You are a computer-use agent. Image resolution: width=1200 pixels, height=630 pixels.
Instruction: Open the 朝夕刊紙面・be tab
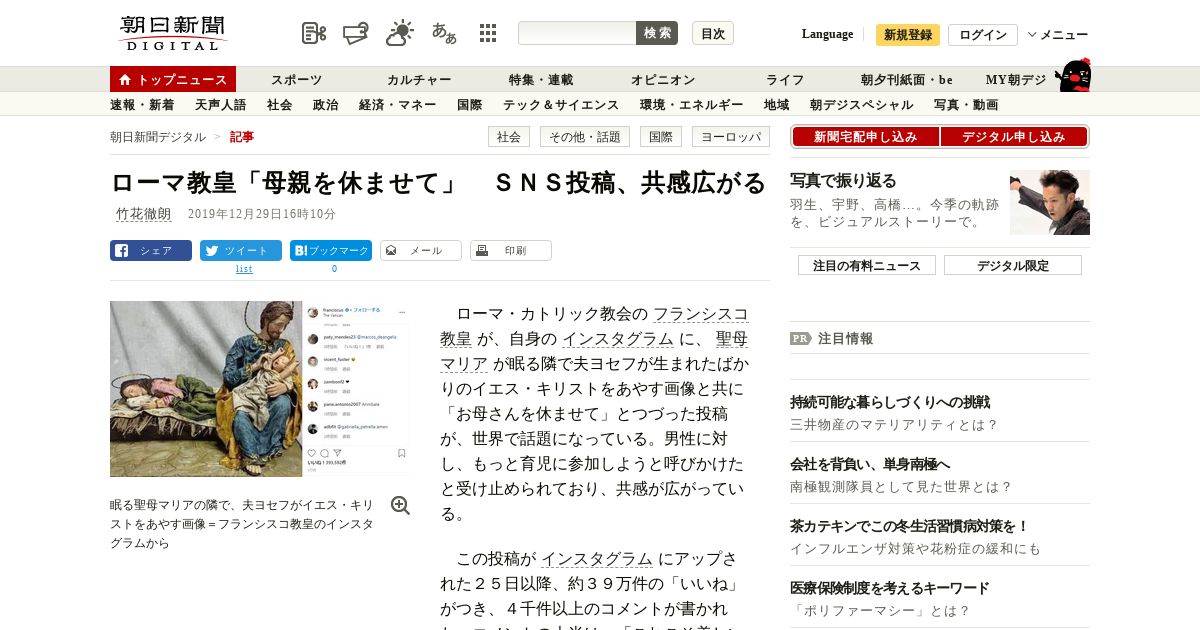[907, 79]
